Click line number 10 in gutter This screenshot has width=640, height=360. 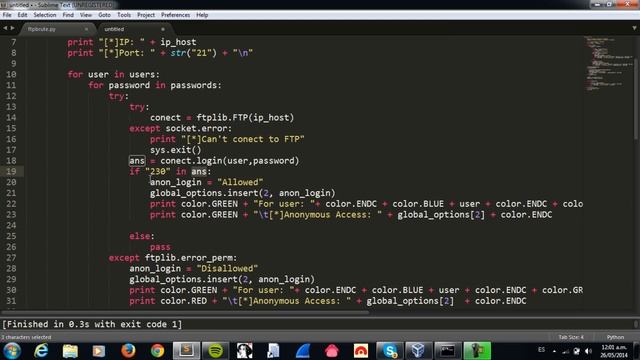click(11, 74)
